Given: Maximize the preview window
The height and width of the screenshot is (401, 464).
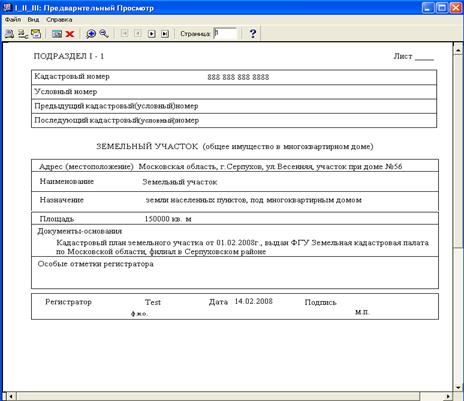Looking at the screenshot, I should pyautogui.click(x=442, y=8).
